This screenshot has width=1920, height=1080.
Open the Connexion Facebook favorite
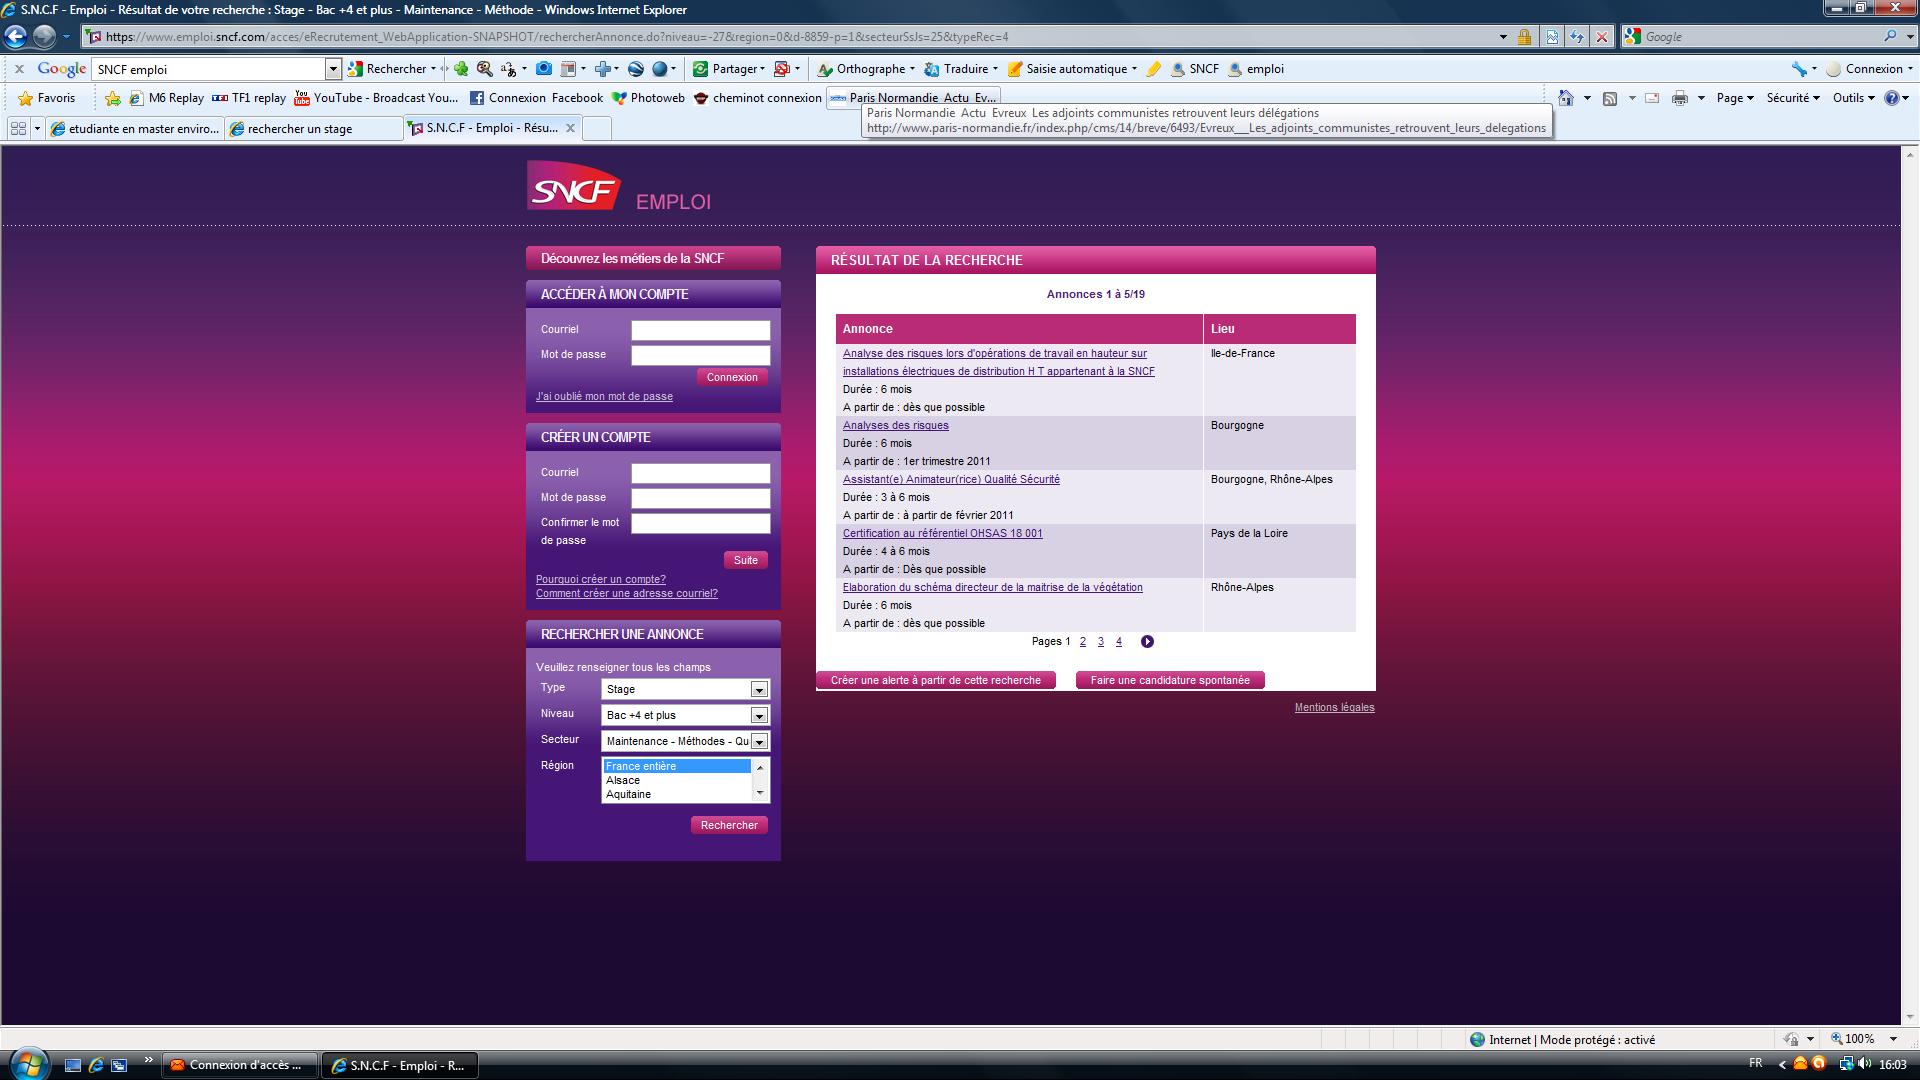(x=536, y=98)
